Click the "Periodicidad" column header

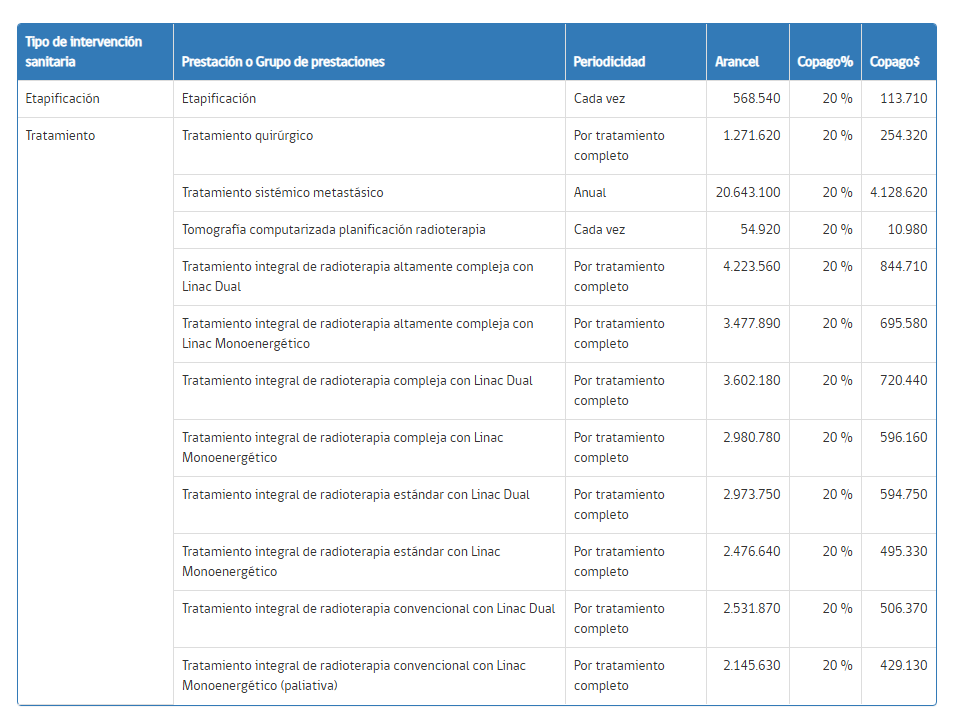coord(609,62)
